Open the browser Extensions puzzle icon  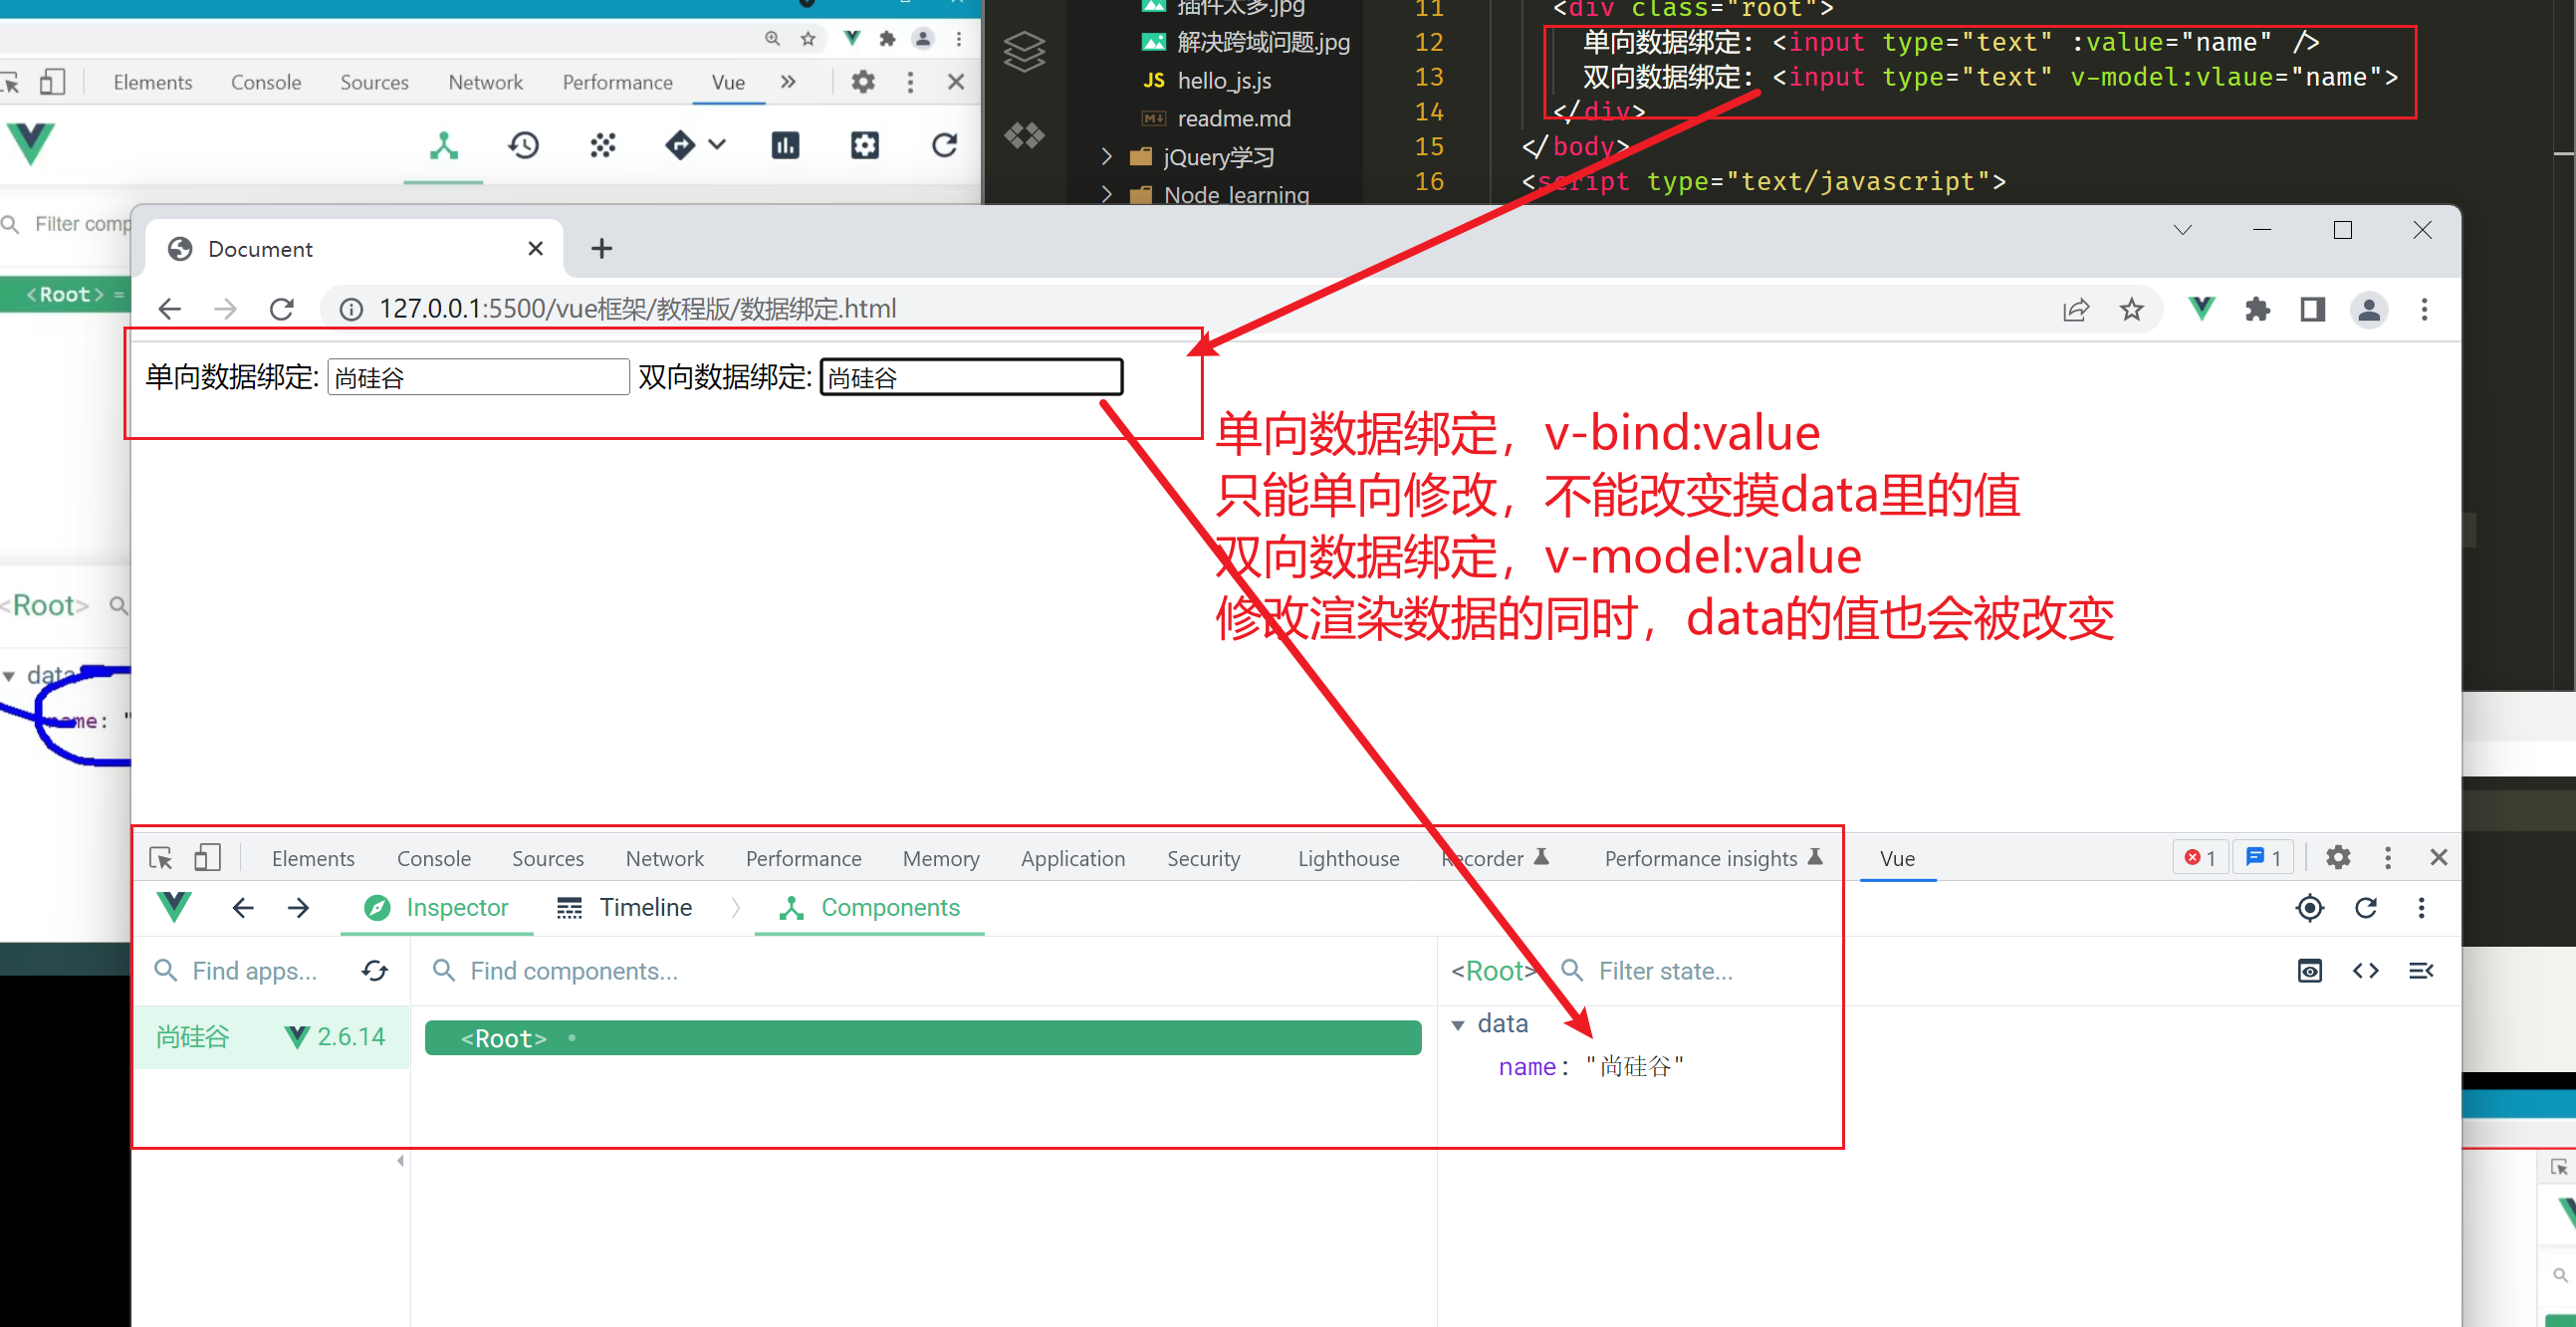tap(2257, 310)
